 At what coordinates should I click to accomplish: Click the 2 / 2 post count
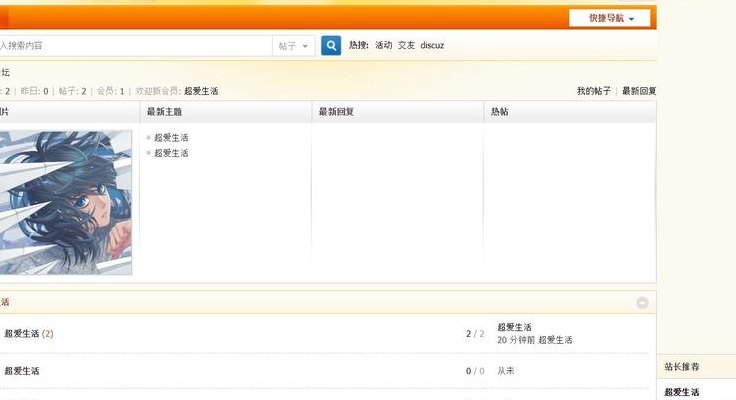[x=475, y=334]
